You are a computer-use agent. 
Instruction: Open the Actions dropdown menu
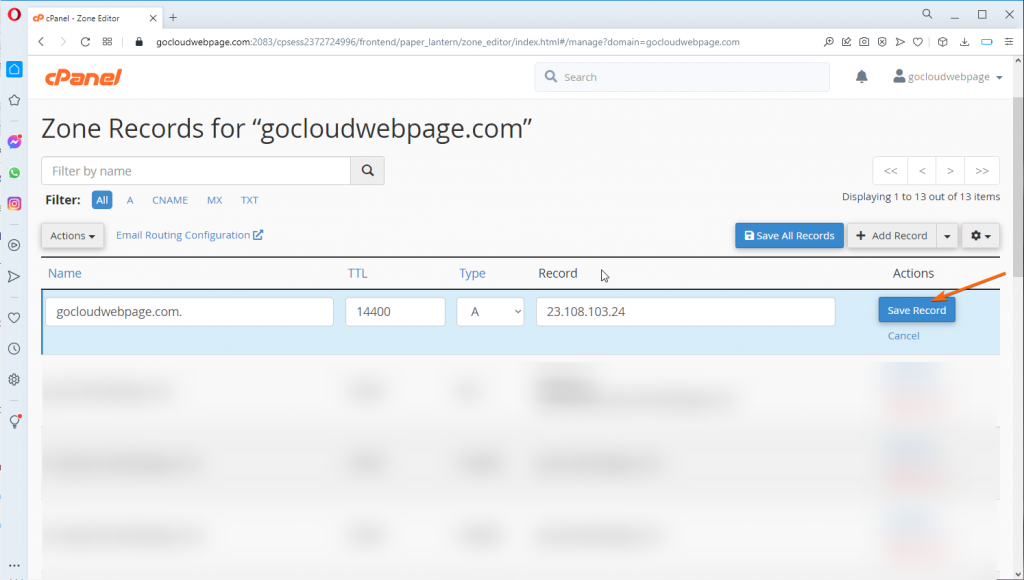[71, 235]
